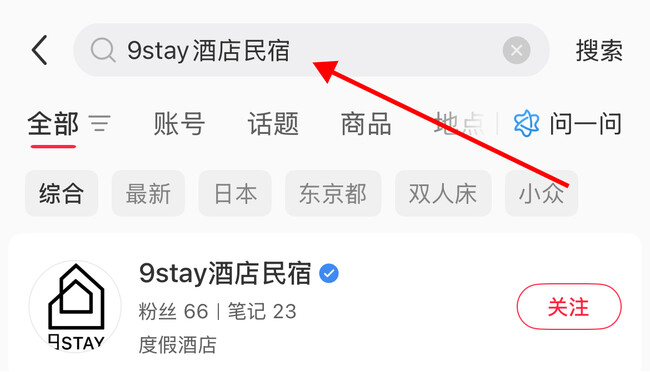Switch to the 话题 tab
650x372 pixels.
273,124
